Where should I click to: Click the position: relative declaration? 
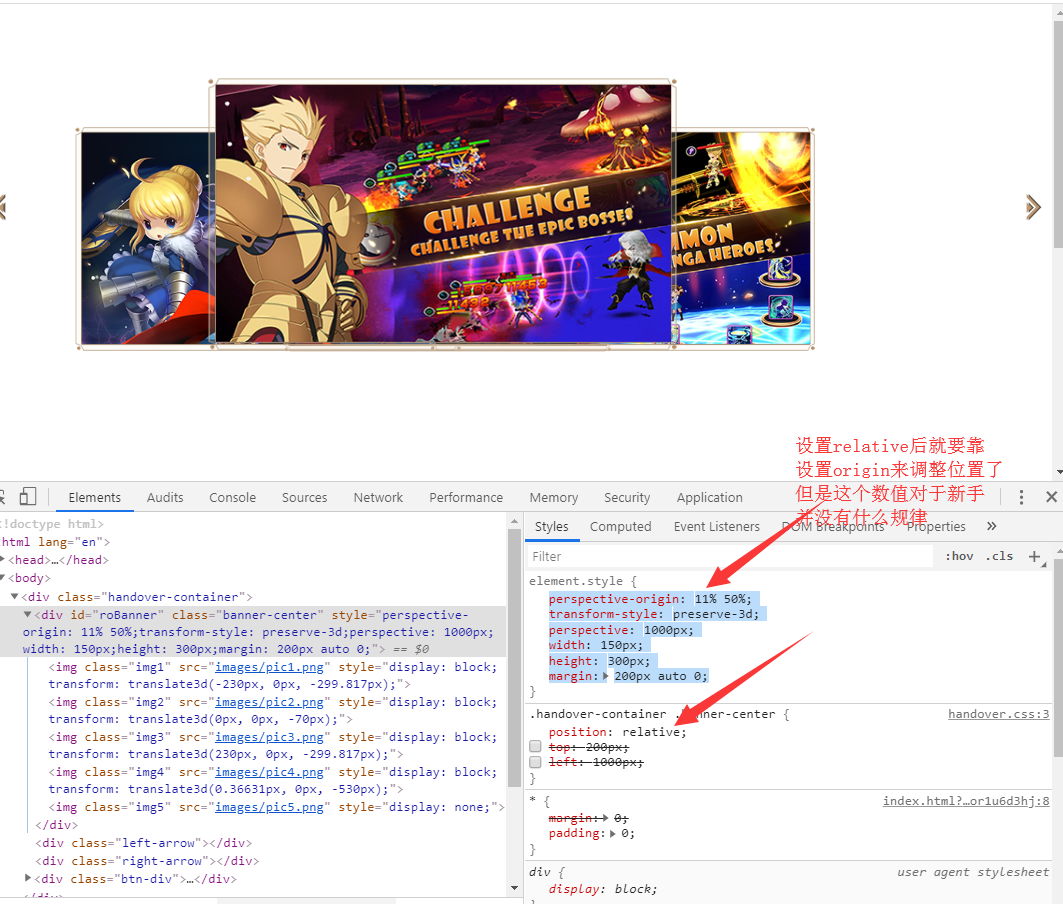point(618,732)
